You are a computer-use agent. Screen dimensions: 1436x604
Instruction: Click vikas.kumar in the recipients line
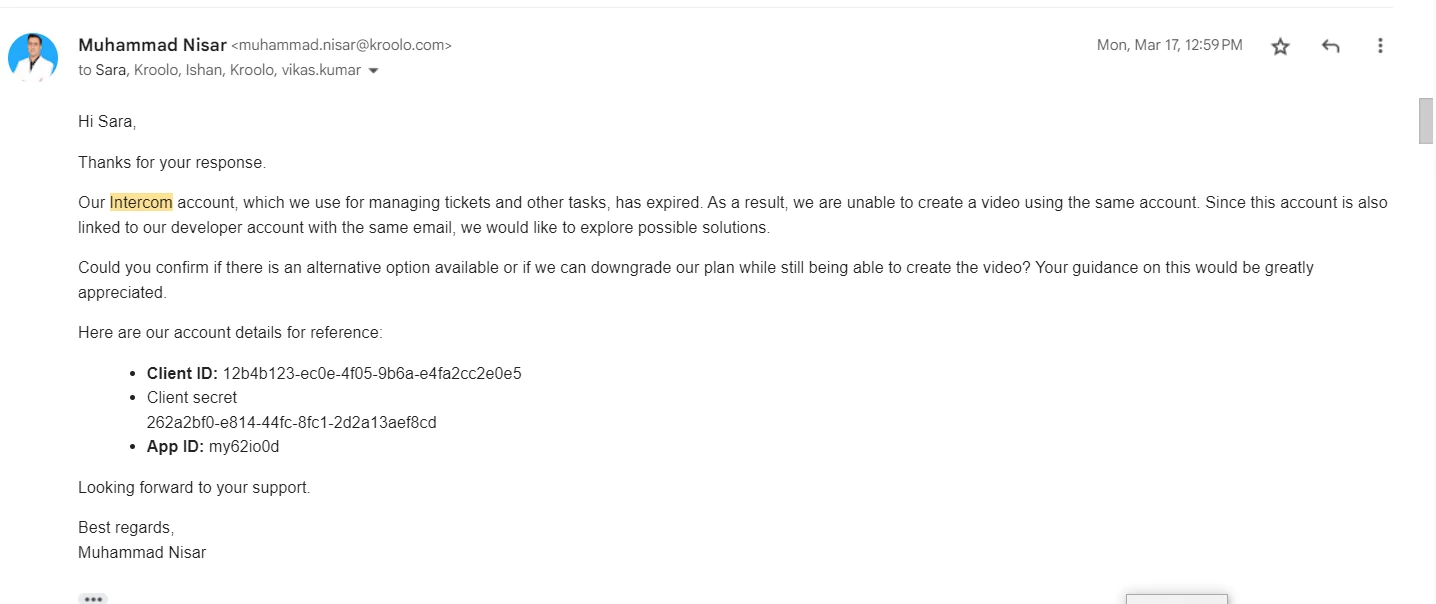pos(321,71)
